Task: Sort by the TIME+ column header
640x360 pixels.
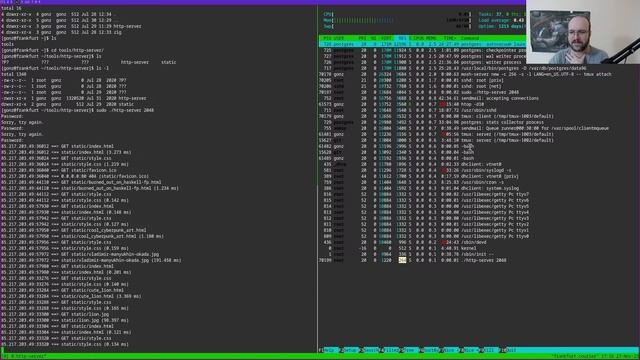Action: pos(449,38)
